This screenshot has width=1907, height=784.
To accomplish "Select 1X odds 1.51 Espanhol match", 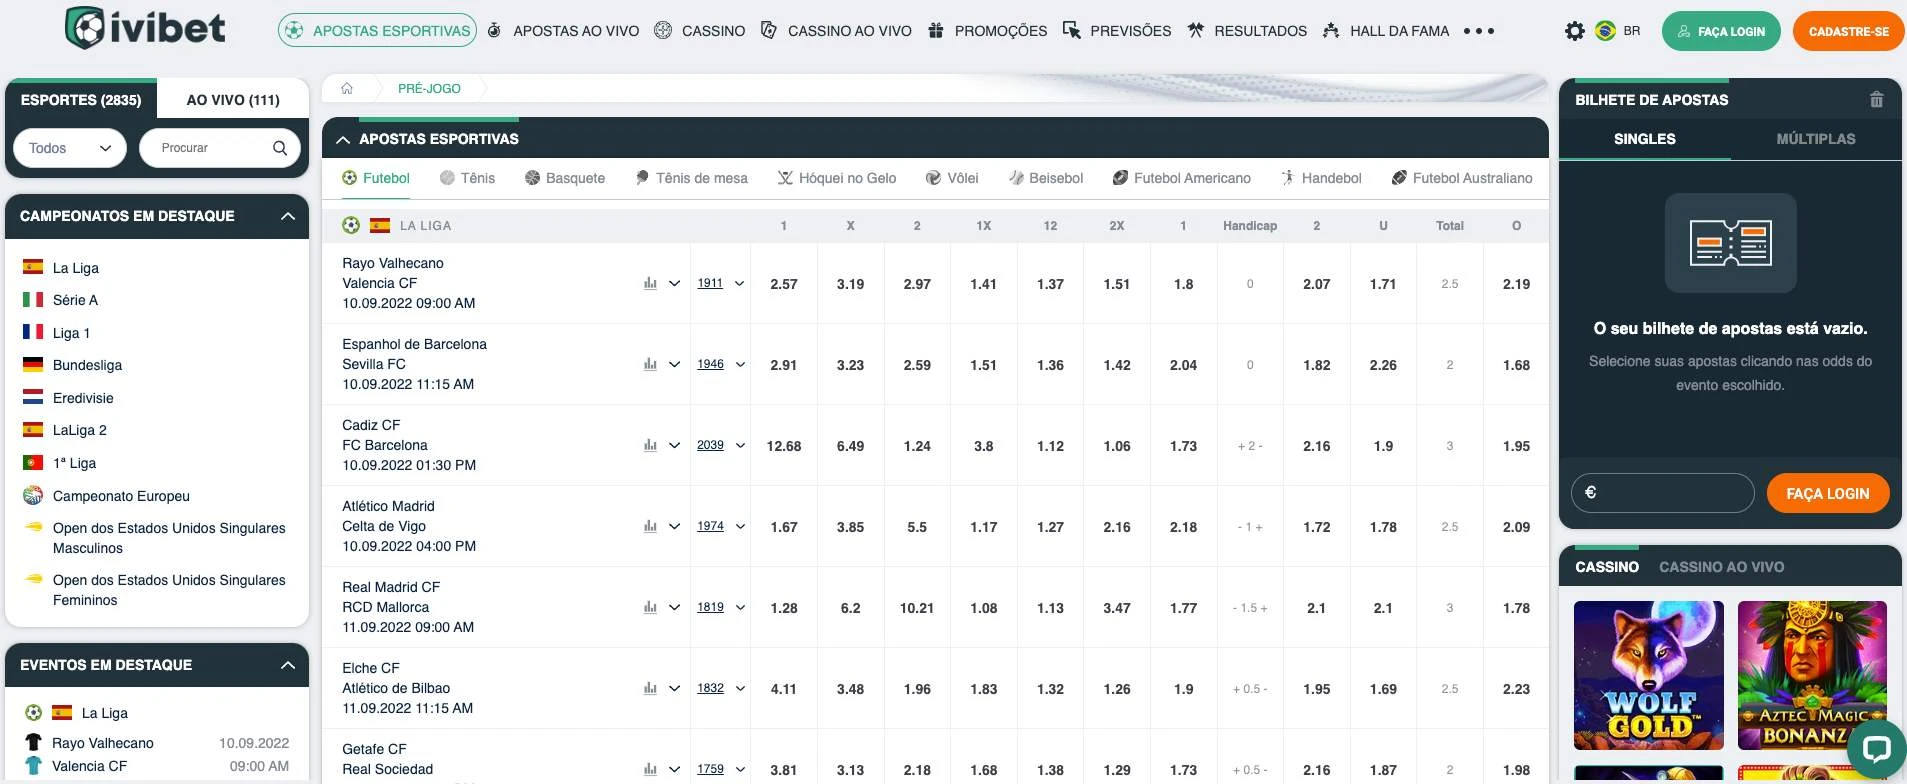I will 983,365.
